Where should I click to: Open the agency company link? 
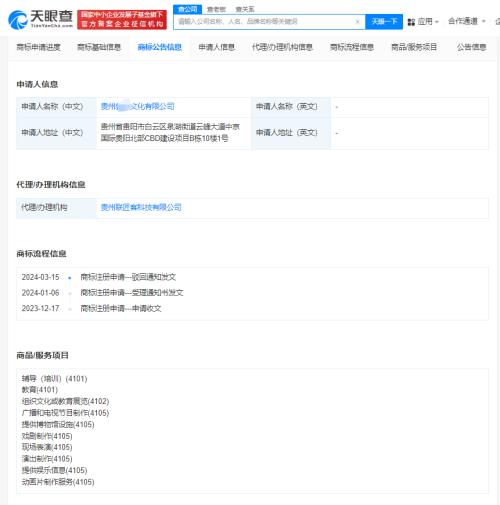(x=141, y=207)
